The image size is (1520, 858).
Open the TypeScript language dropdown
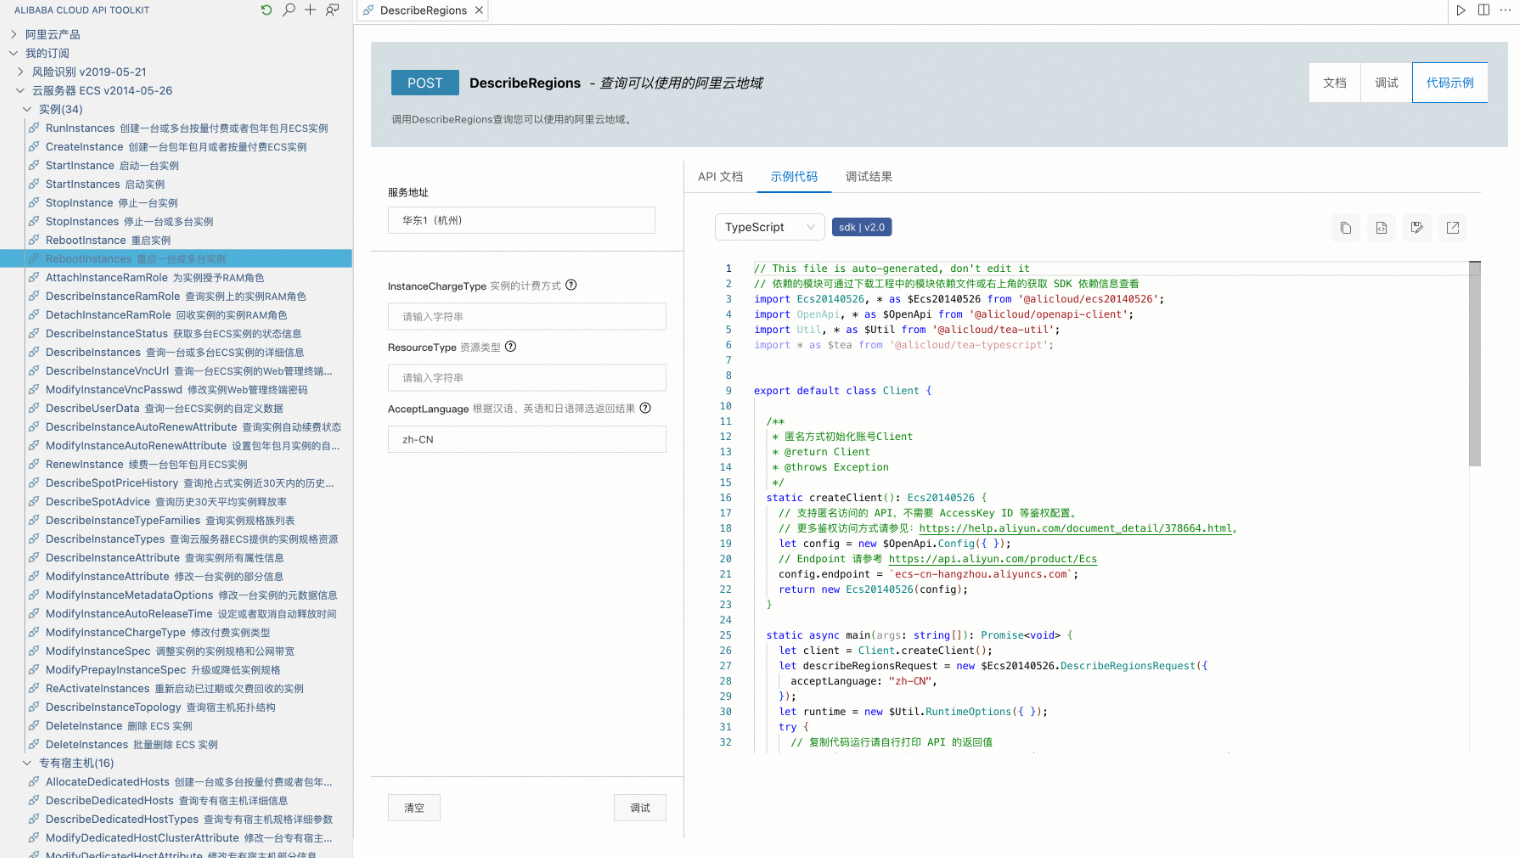[x=770, y=227]
